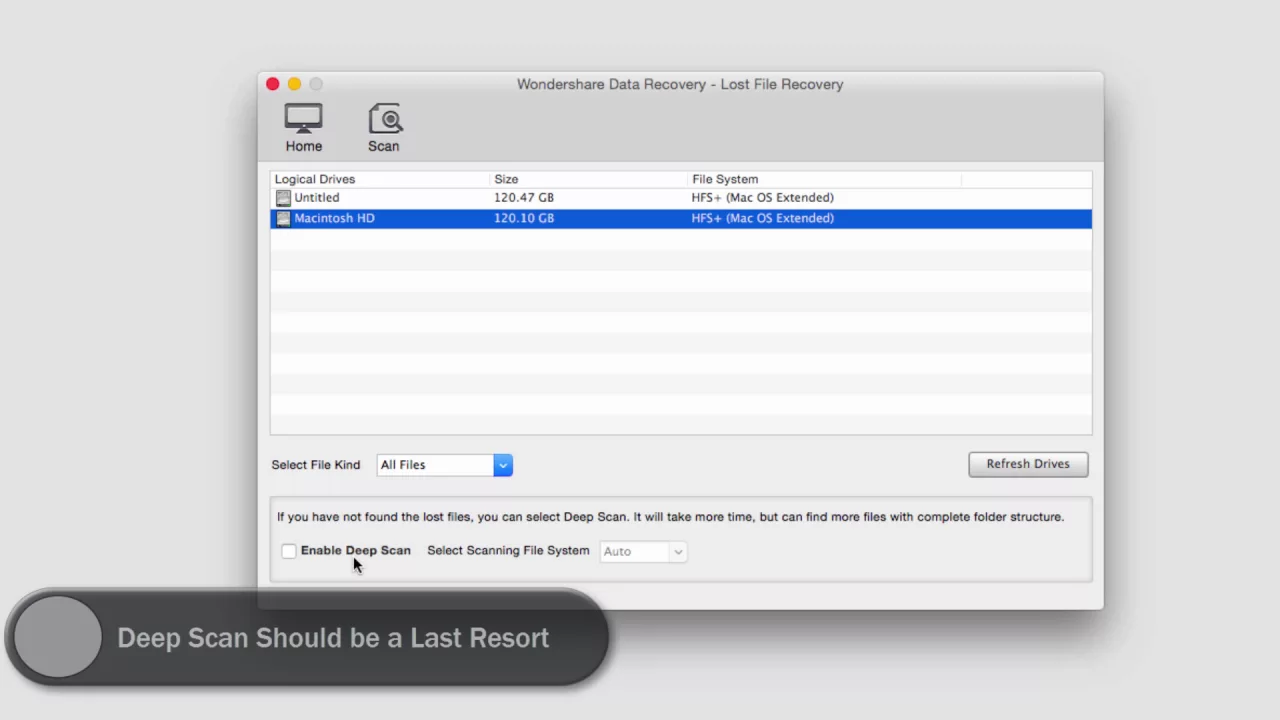Click the Untitled drive name
Screen dimensions: 1280x720
point(317,198)
